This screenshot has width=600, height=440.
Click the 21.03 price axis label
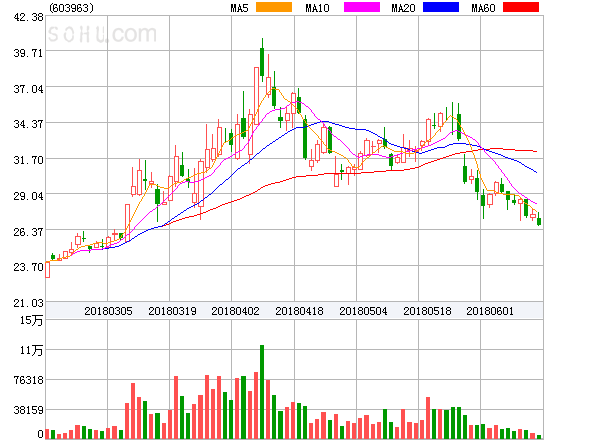click(28, 303)
